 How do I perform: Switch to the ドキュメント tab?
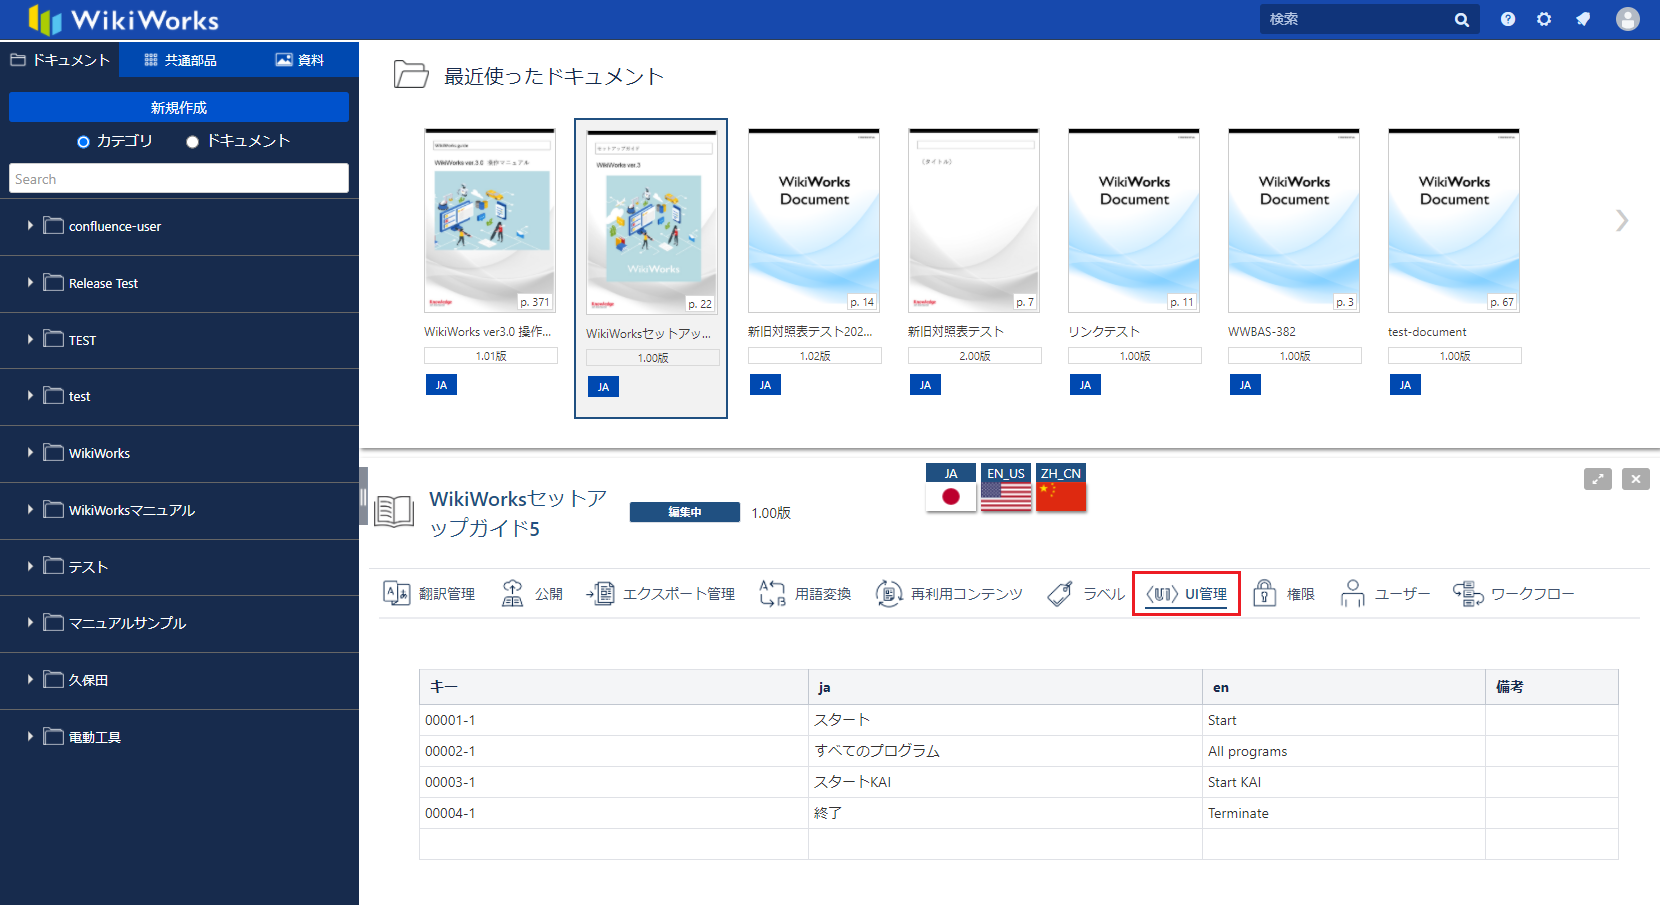pos(60,60)
